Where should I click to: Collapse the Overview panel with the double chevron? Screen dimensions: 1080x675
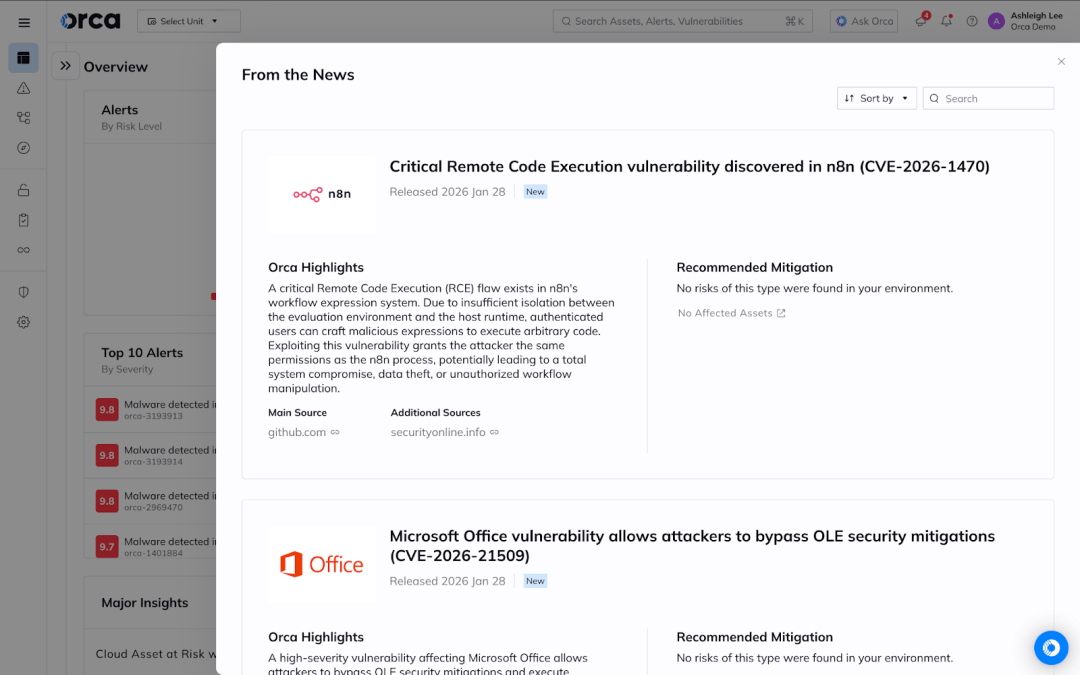pos(63,66)
